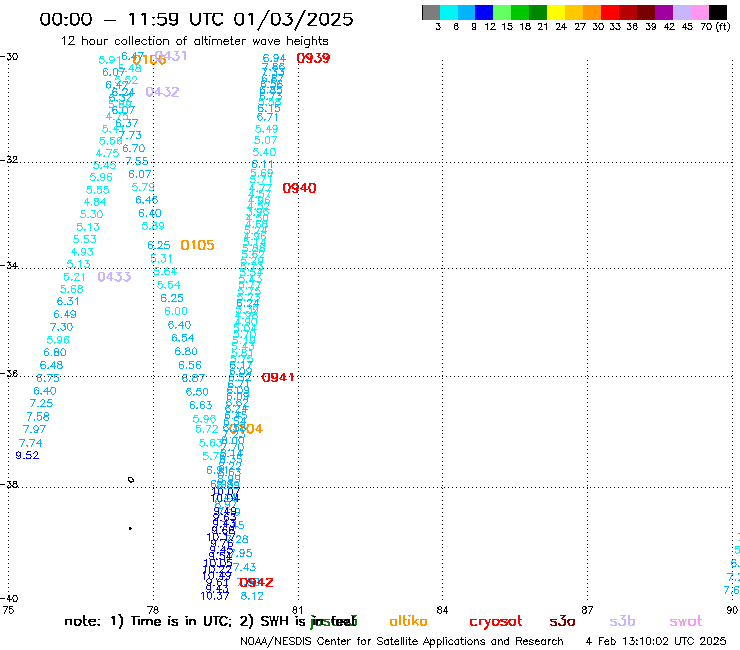Select the red "cryosat" satellite label
Screen dimensions: 740x650
496,621
